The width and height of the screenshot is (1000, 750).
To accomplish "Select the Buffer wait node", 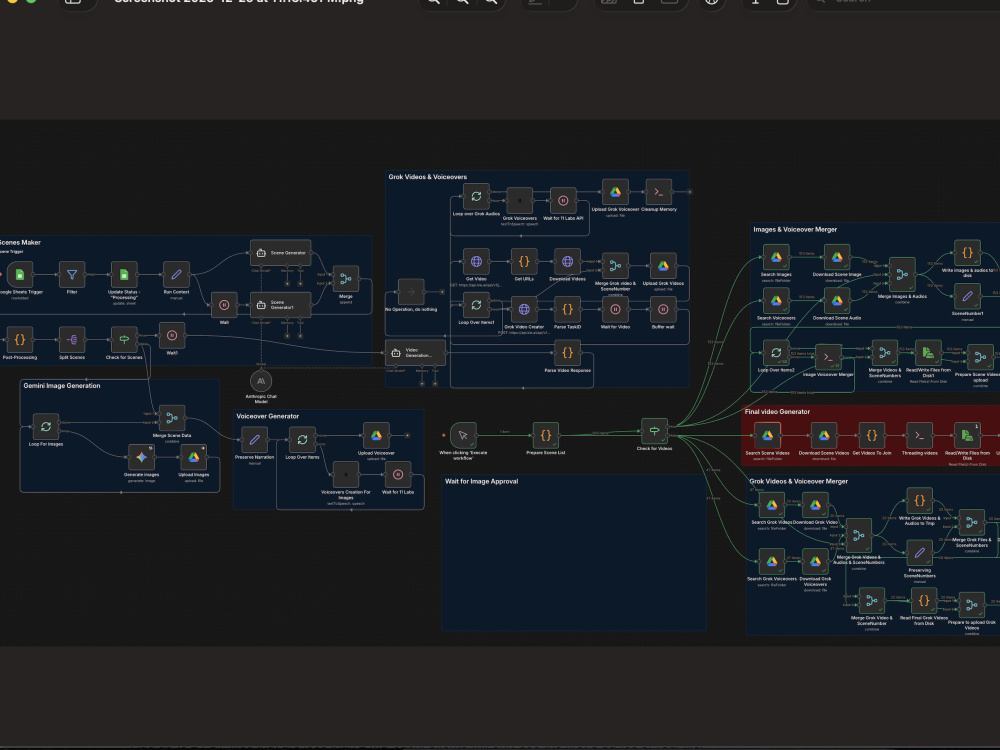I will (663, 309).
